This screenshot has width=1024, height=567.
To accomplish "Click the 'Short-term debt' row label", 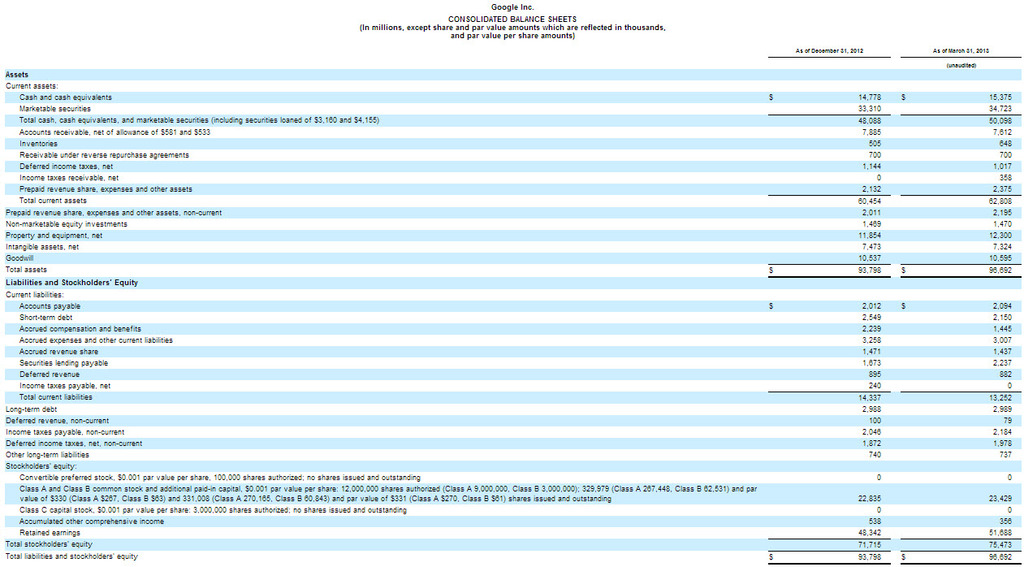I will pos(46,317).
